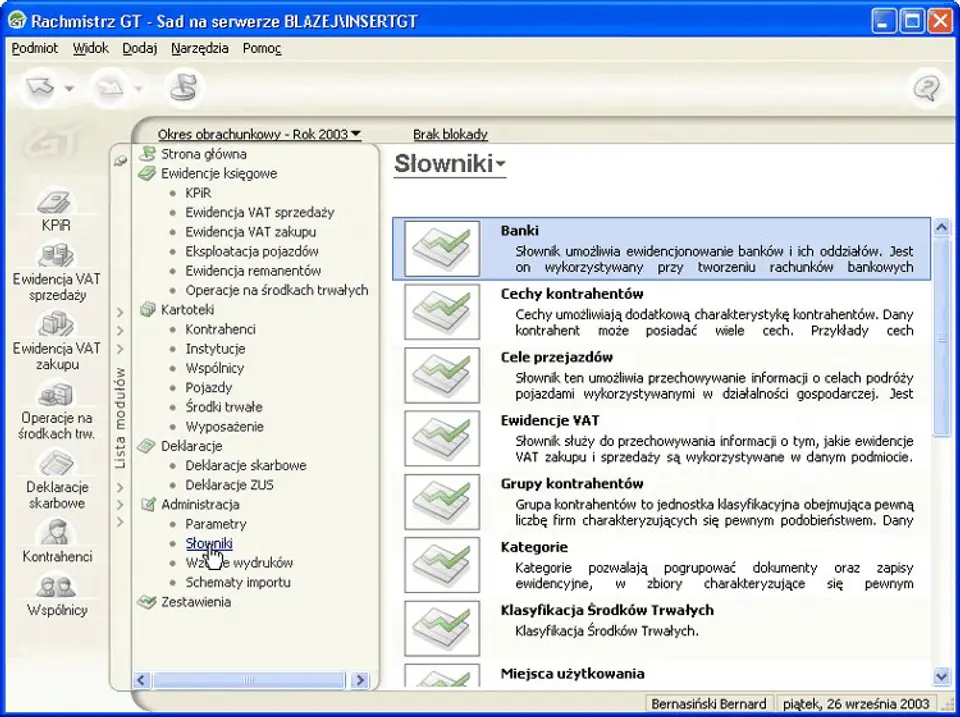Open the Okres obrachunkowy - Rok 2003 dropdown

tap(259, 134)
